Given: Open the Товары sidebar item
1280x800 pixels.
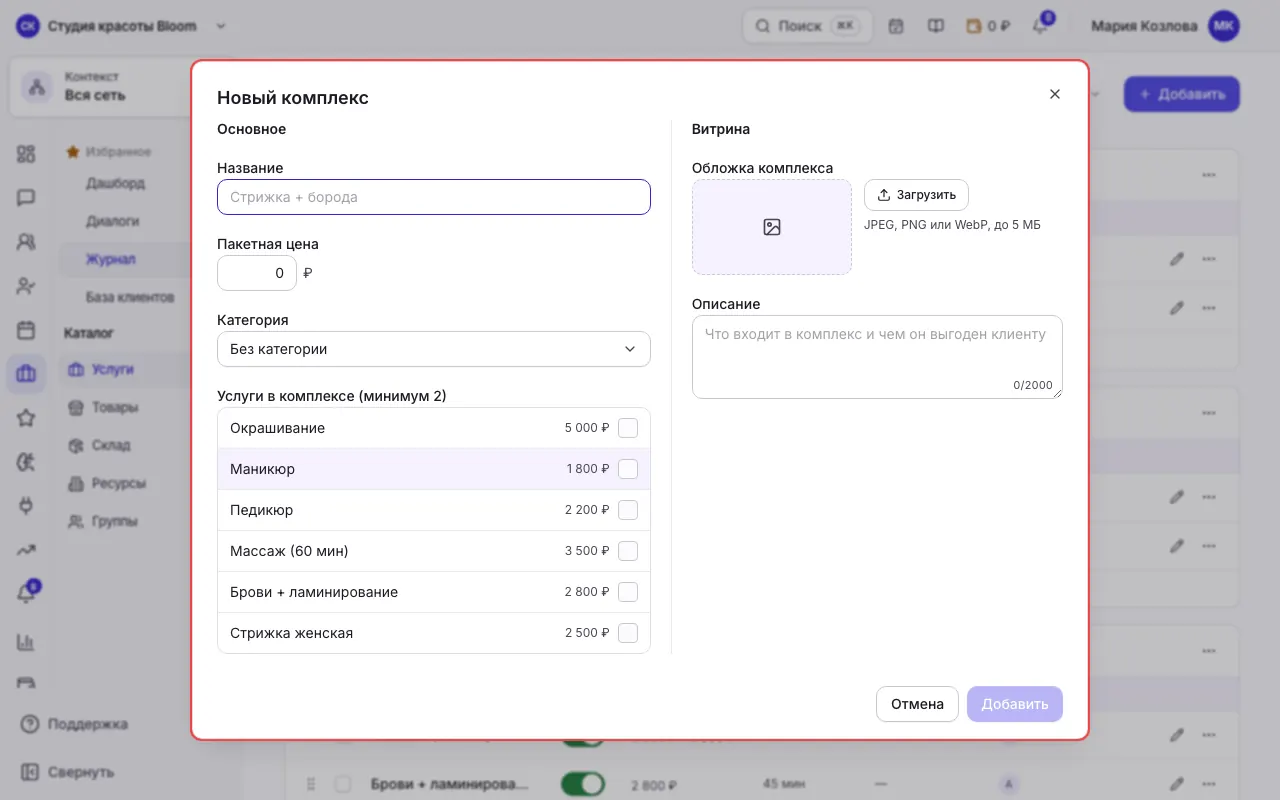Looking at the screenshot, I should 115,407.
